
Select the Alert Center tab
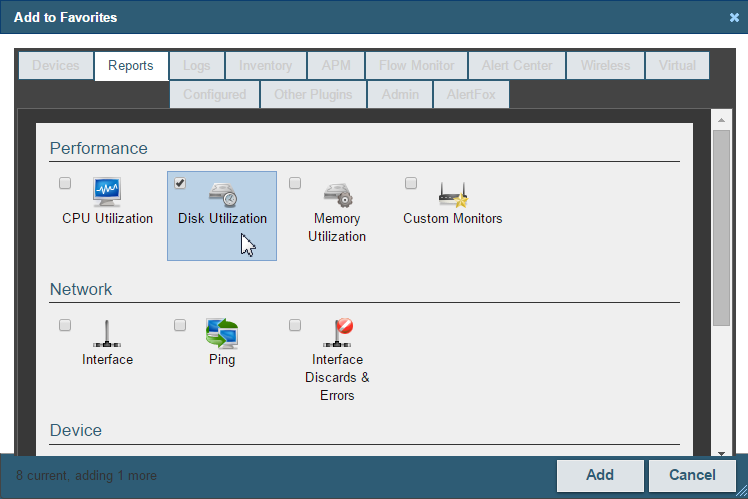(x=517, y=66)
